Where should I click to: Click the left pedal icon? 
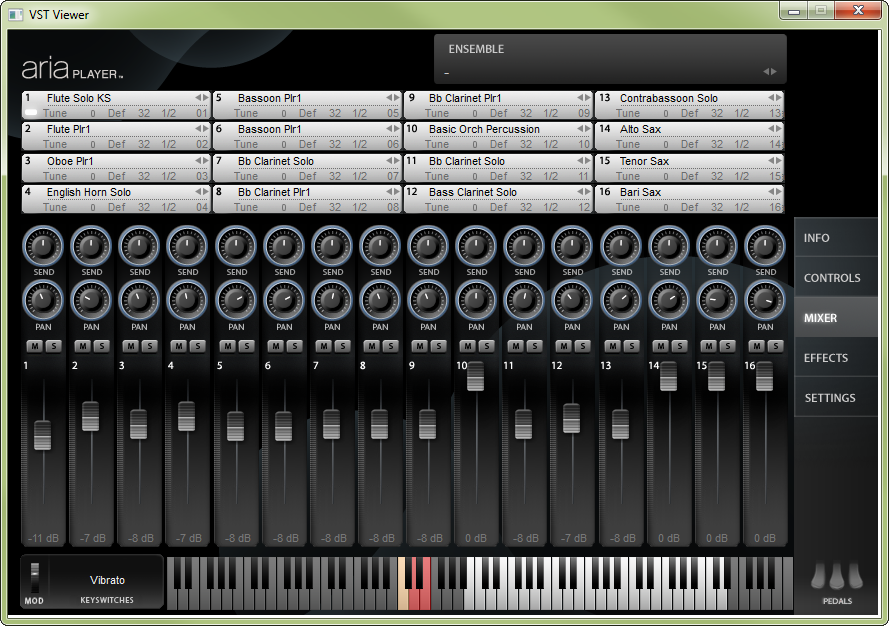point(818,577)
